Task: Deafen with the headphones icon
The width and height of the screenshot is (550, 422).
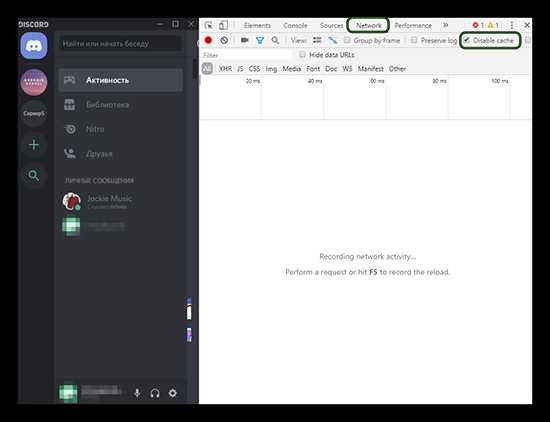Action: (155, 393)
